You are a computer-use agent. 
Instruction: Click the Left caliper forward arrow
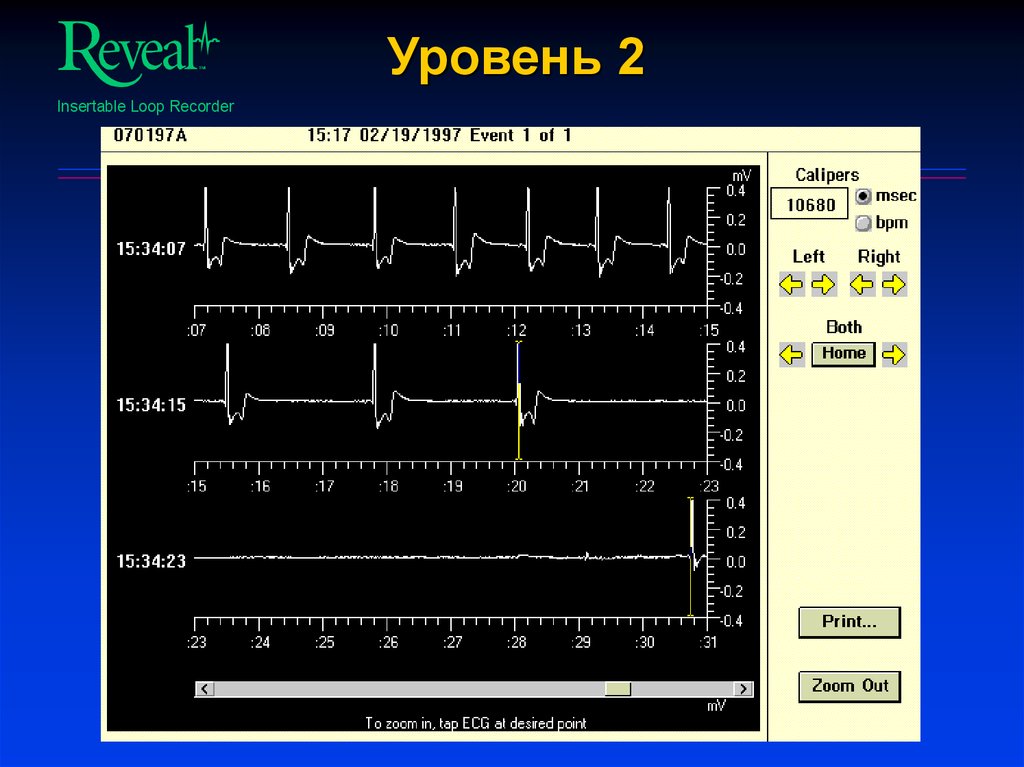click(x=824, y=285)
